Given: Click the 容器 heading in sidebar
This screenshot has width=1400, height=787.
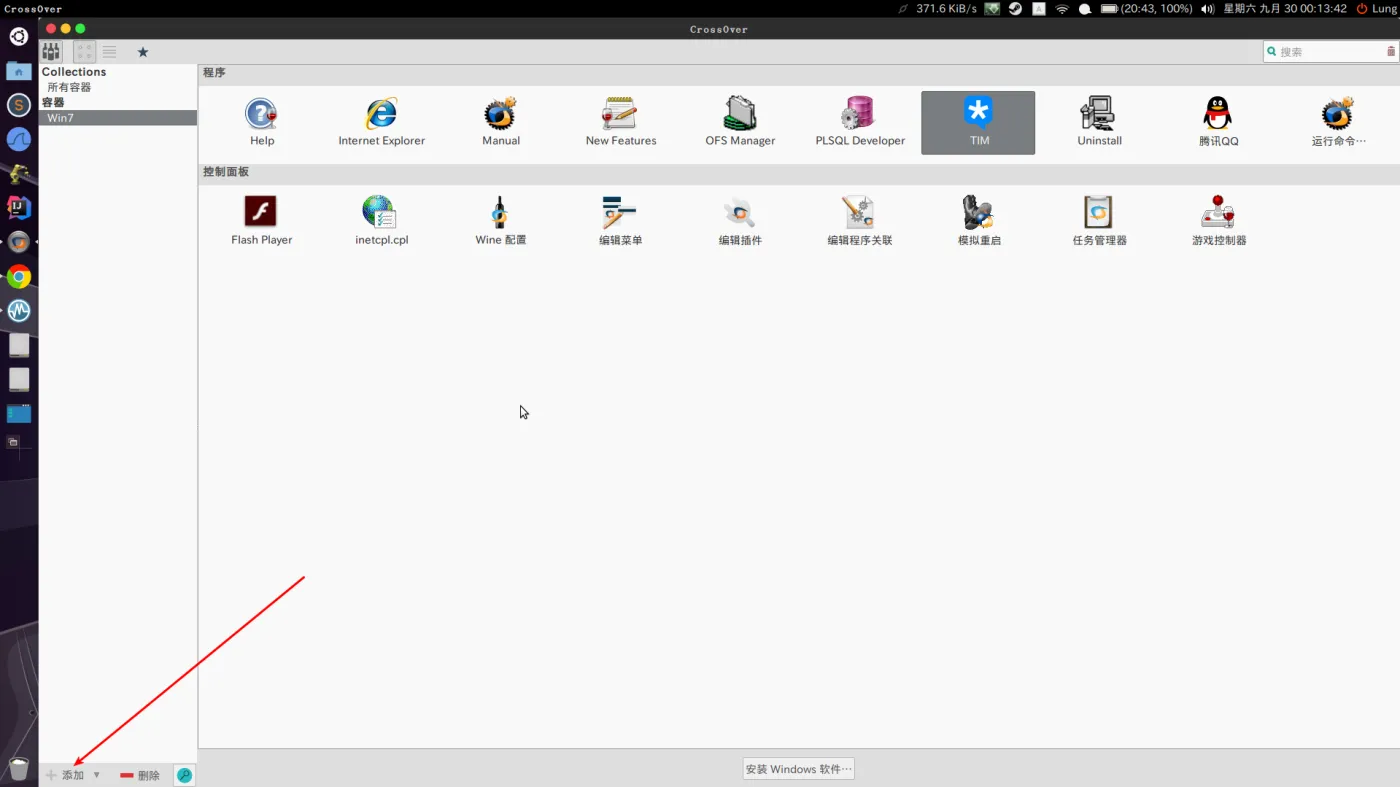Looking at the screenshot, I should (x=53, y=102).
